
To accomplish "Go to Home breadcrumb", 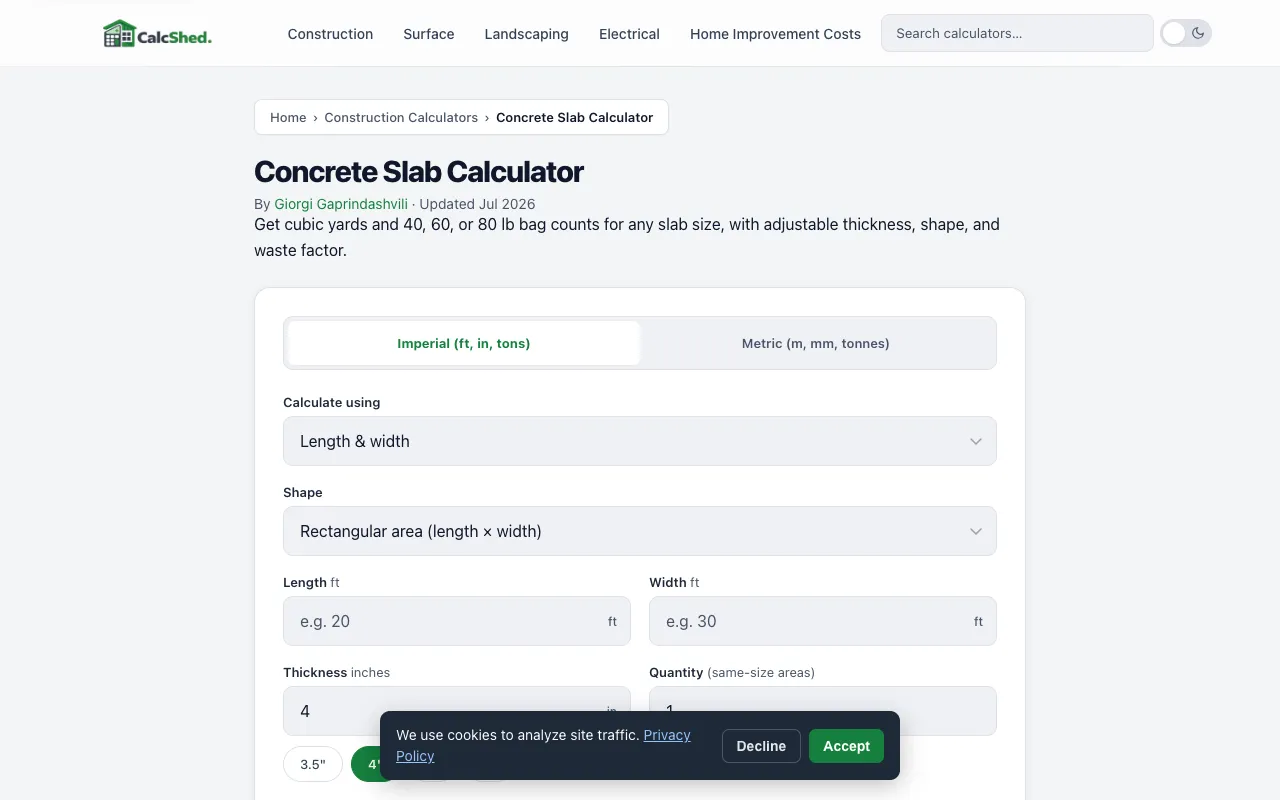I will pos(288,117).
